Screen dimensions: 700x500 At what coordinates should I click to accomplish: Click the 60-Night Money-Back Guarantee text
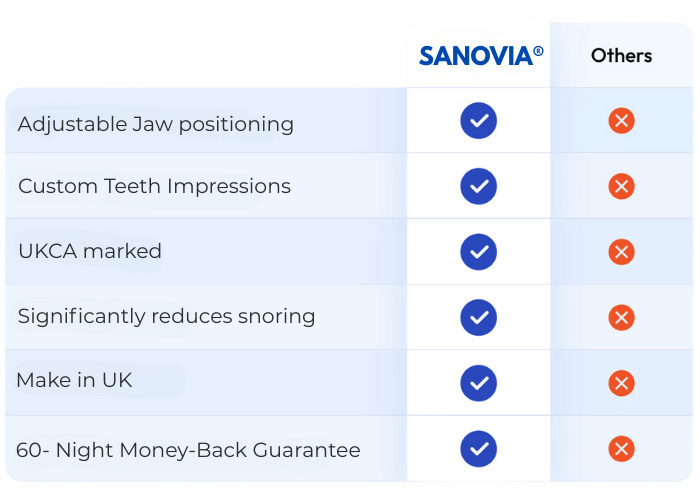pyautogui.click(x=188, y=450)
